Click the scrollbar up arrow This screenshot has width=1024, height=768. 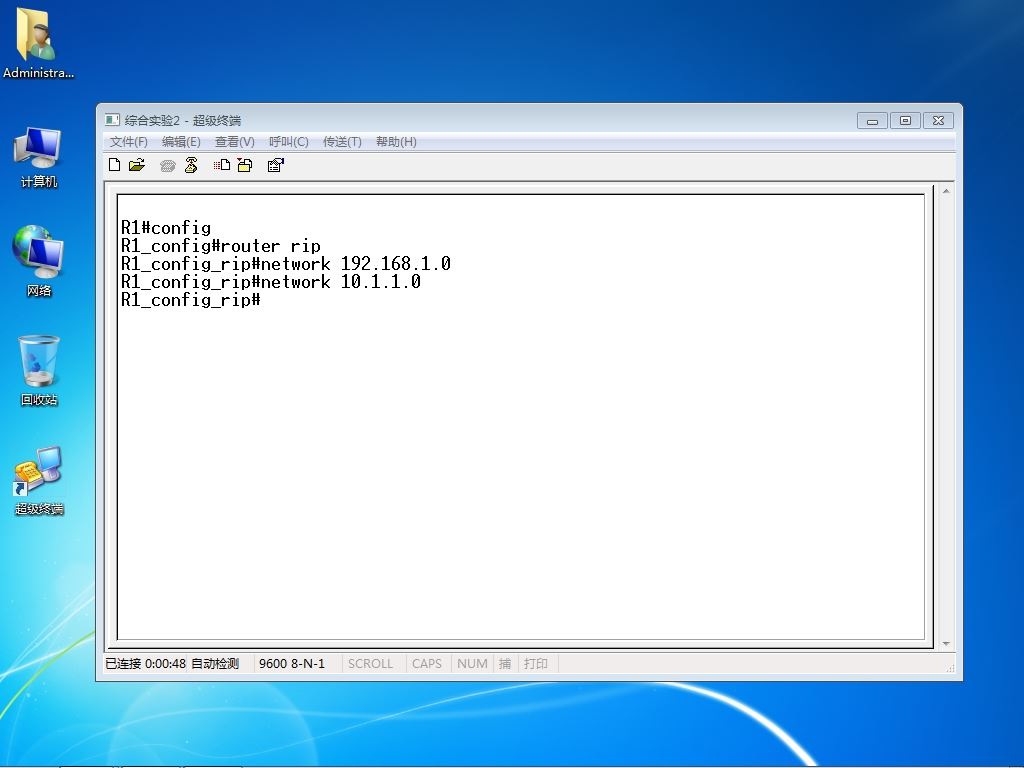coord(946,191)
